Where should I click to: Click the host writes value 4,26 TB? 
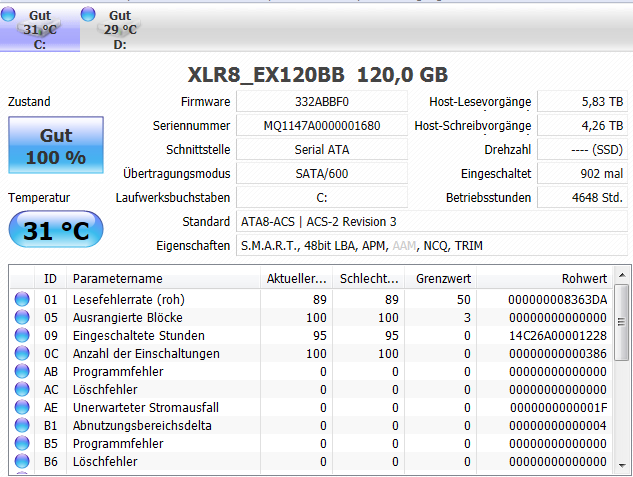point(583,126)
